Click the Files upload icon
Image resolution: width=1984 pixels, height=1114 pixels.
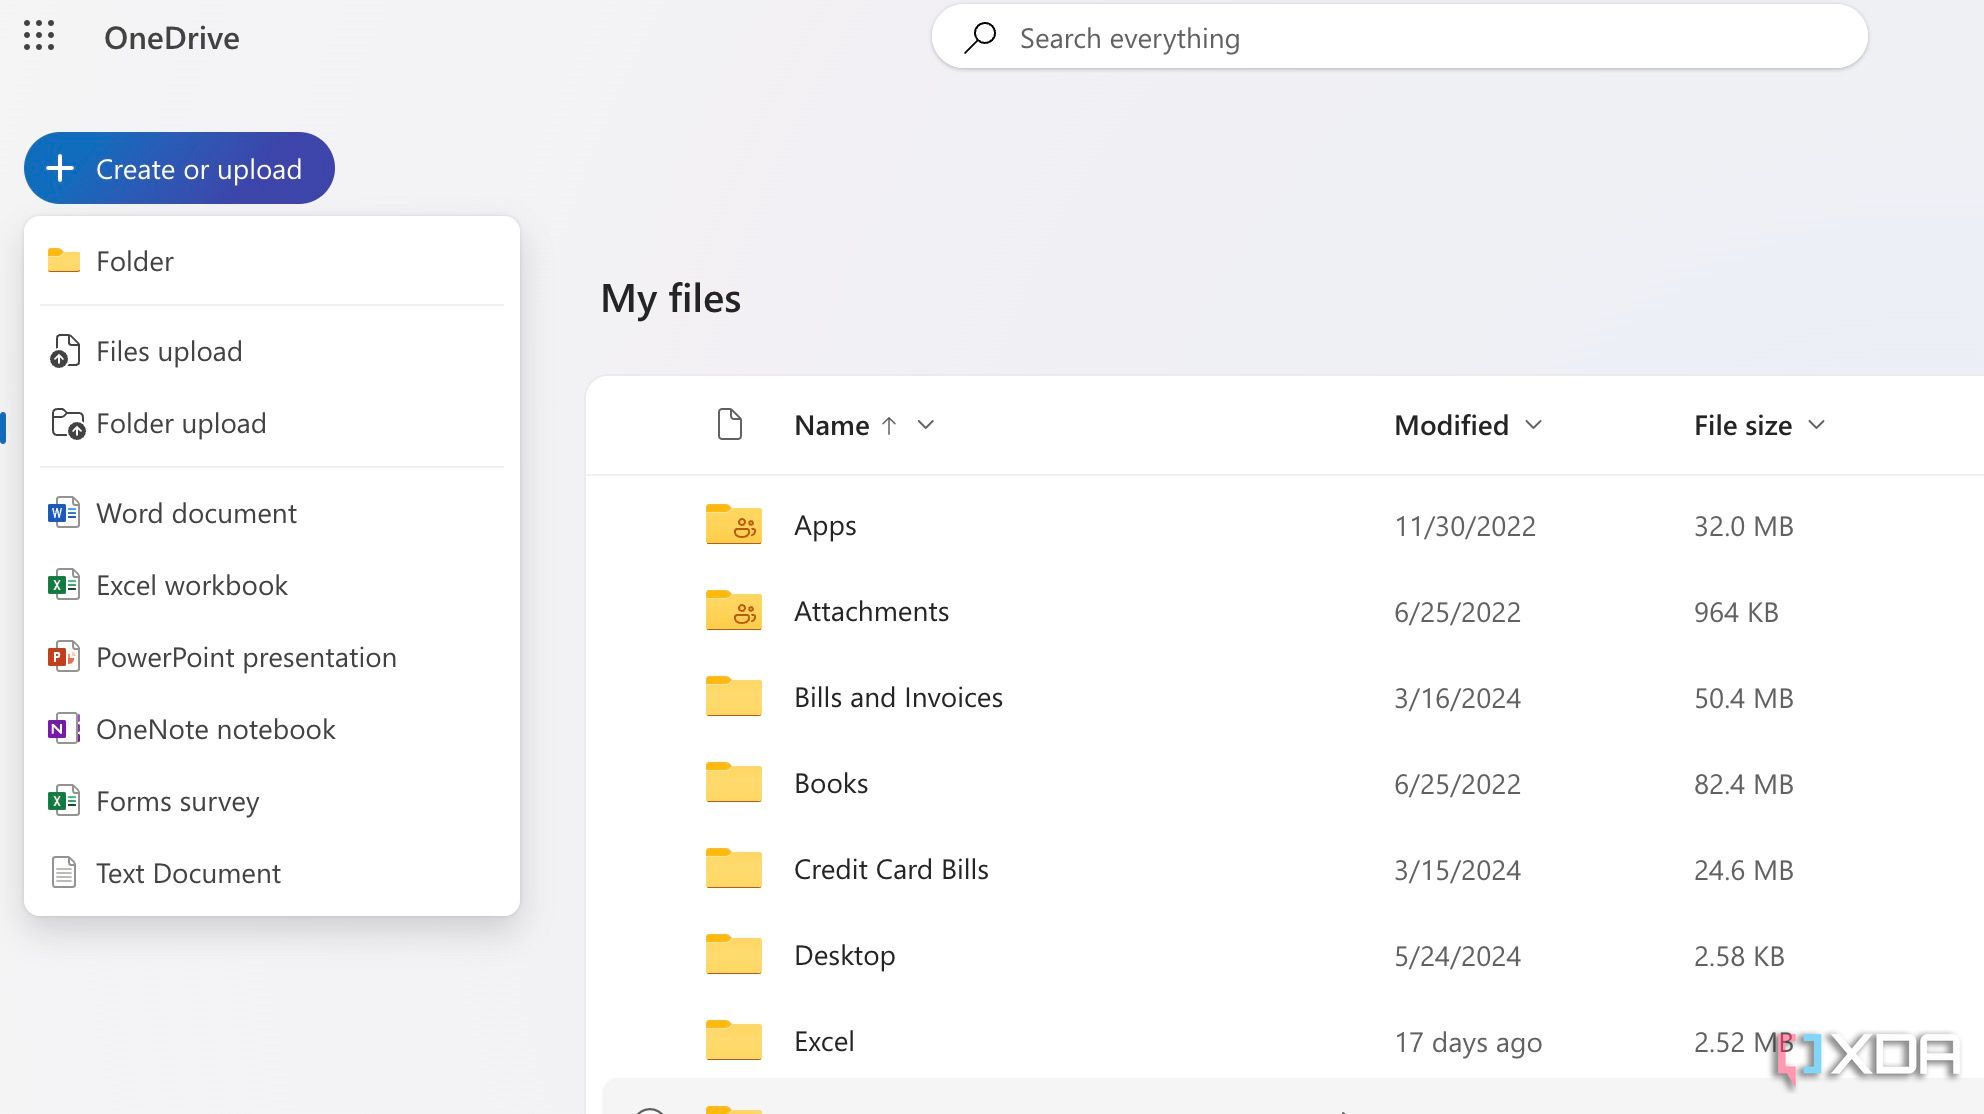coord(64,351)
